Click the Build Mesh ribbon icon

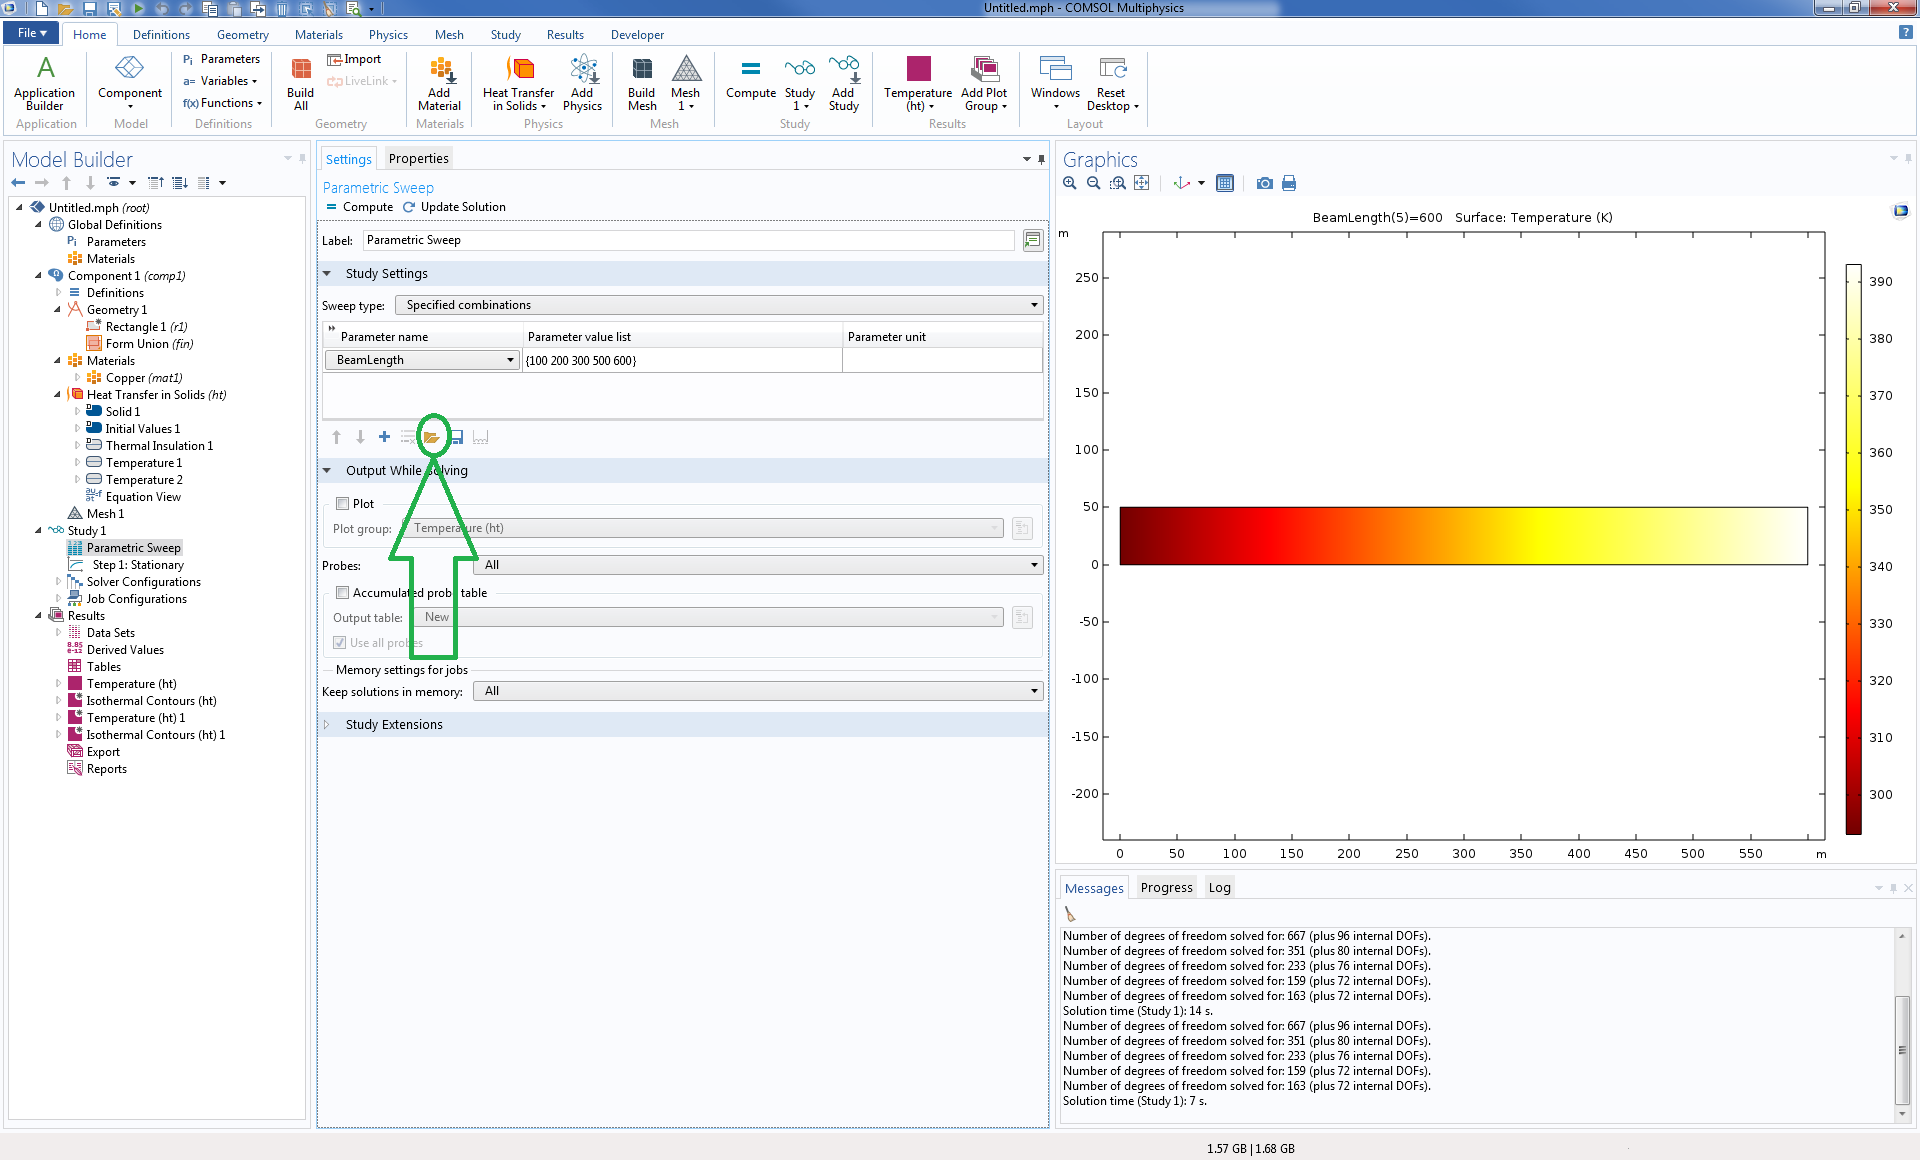click(642, 83)
